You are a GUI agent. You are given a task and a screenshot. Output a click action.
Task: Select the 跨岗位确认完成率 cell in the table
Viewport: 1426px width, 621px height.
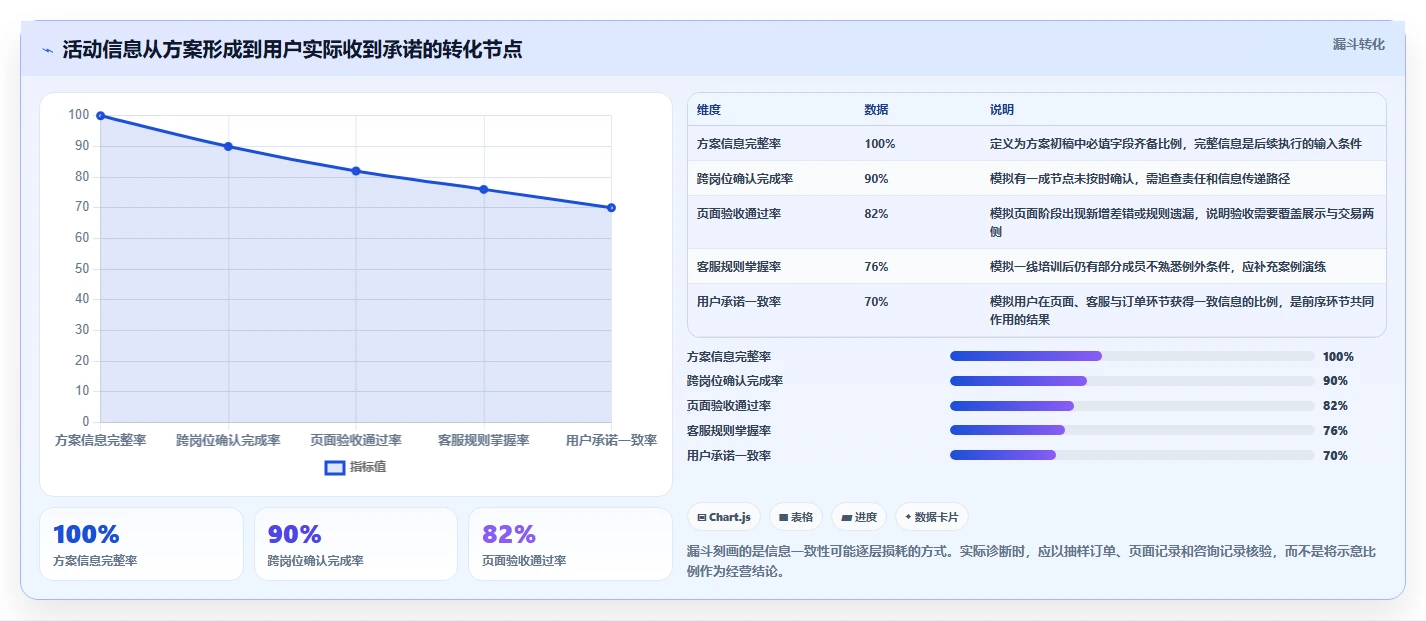(745, 179)
